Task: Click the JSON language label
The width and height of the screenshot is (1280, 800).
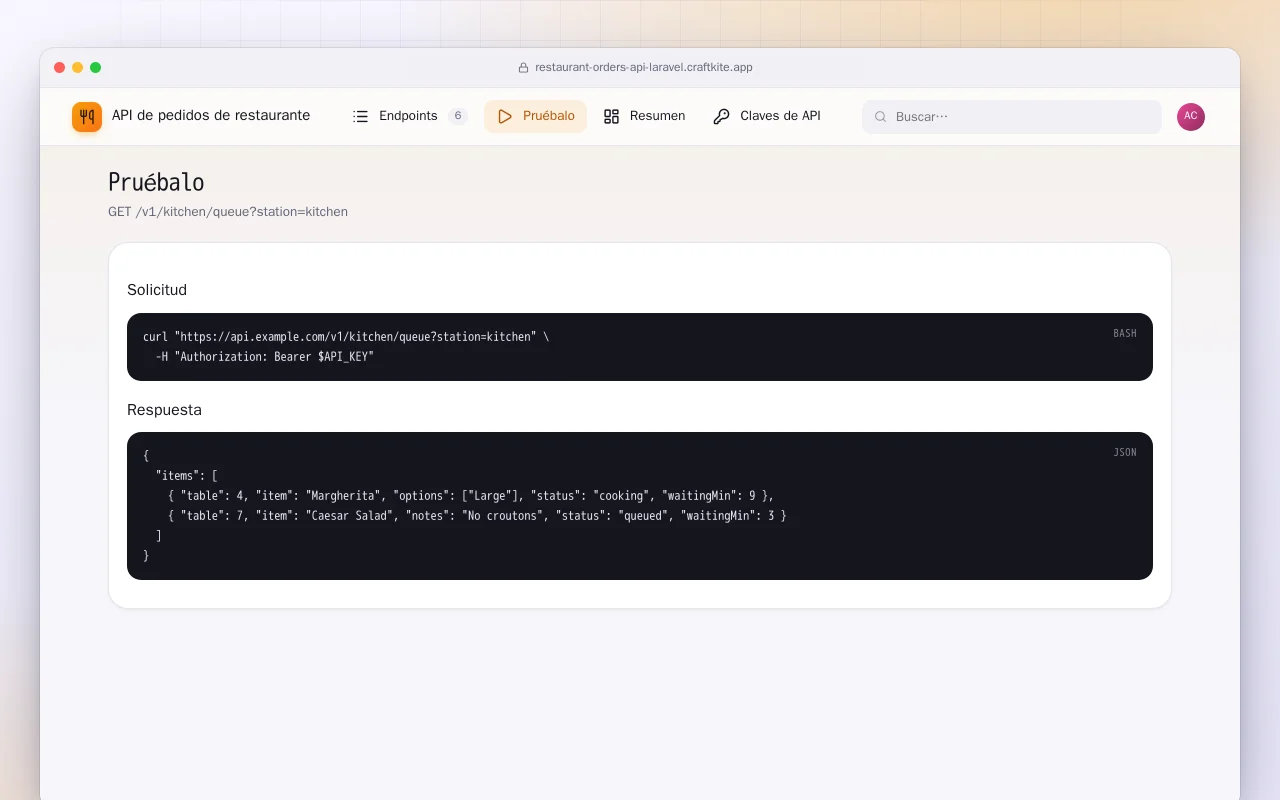Action: point(1125,453)
